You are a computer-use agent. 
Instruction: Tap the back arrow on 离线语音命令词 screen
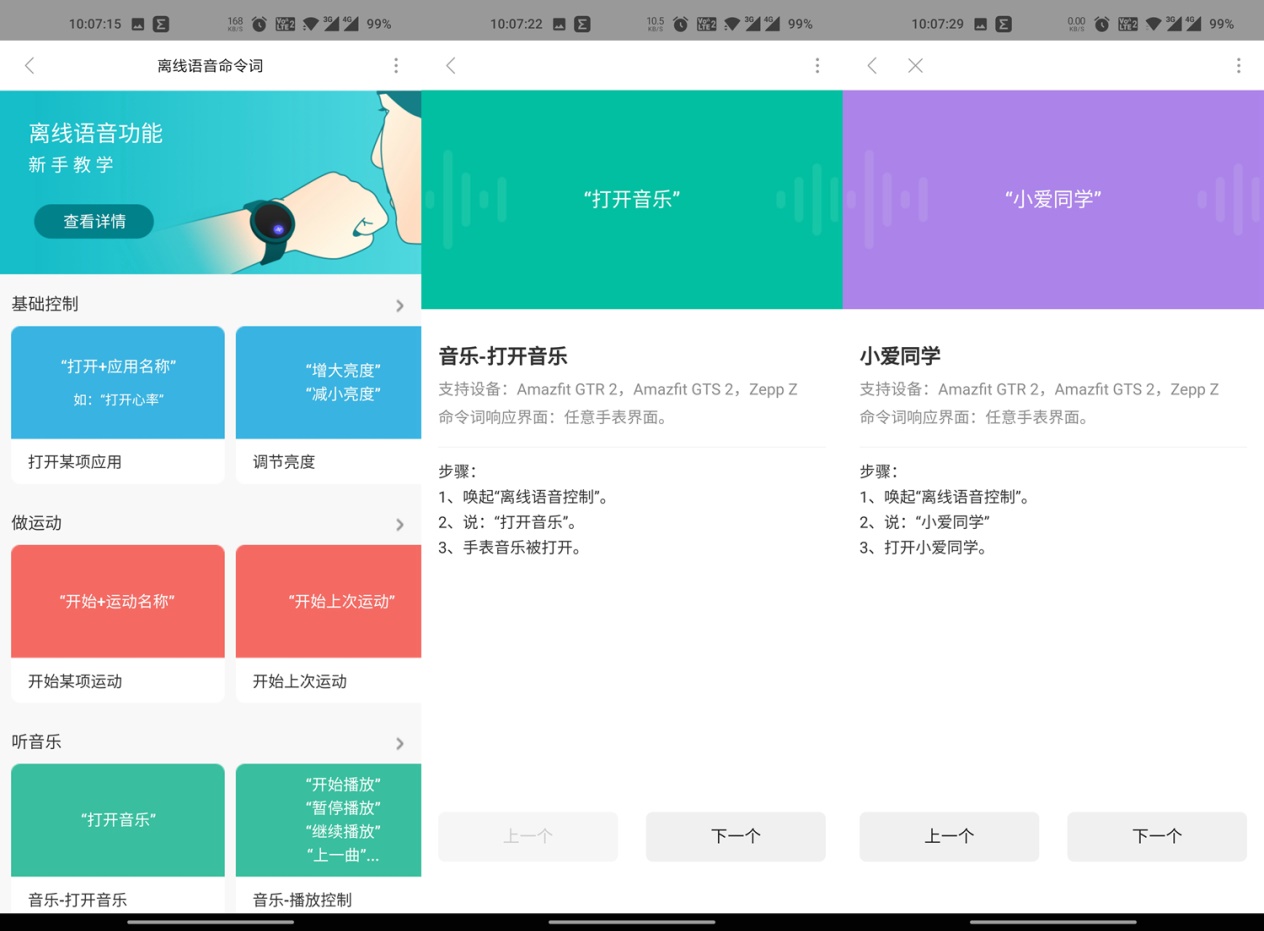coord(30,65)
